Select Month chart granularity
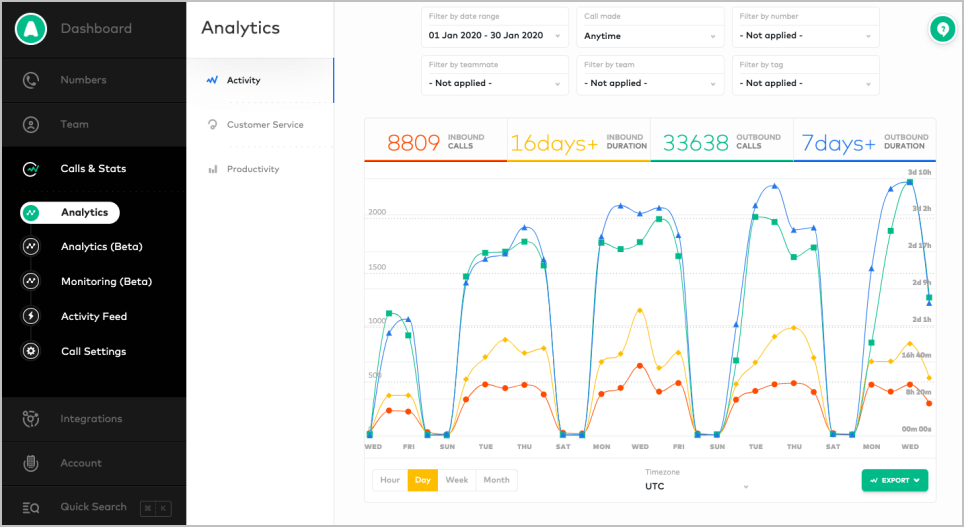964x527 pixels. point(496,480)
